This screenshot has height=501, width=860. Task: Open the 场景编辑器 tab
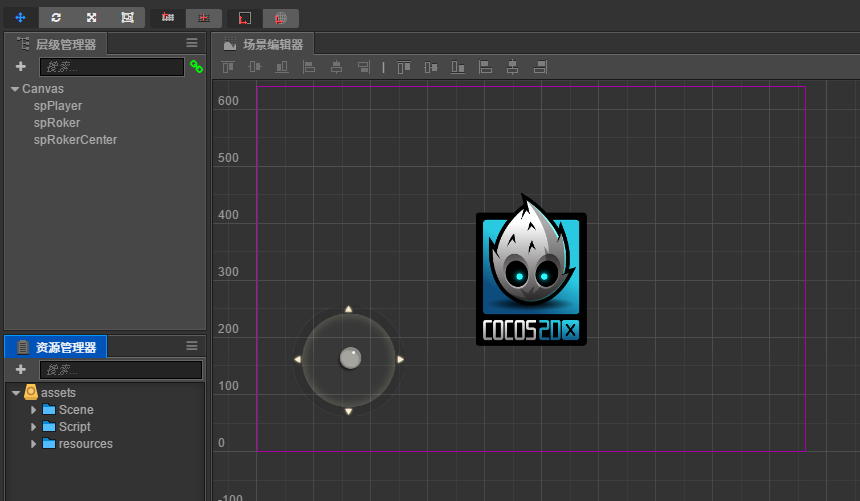[263, 44]
